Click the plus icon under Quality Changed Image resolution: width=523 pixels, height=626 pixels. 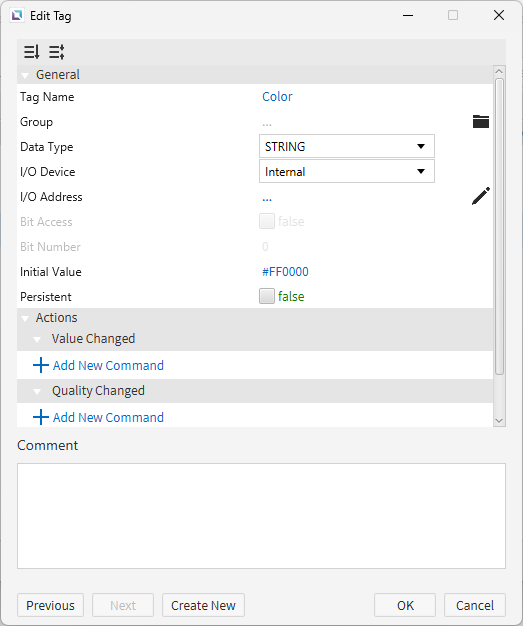pos(41,417)
